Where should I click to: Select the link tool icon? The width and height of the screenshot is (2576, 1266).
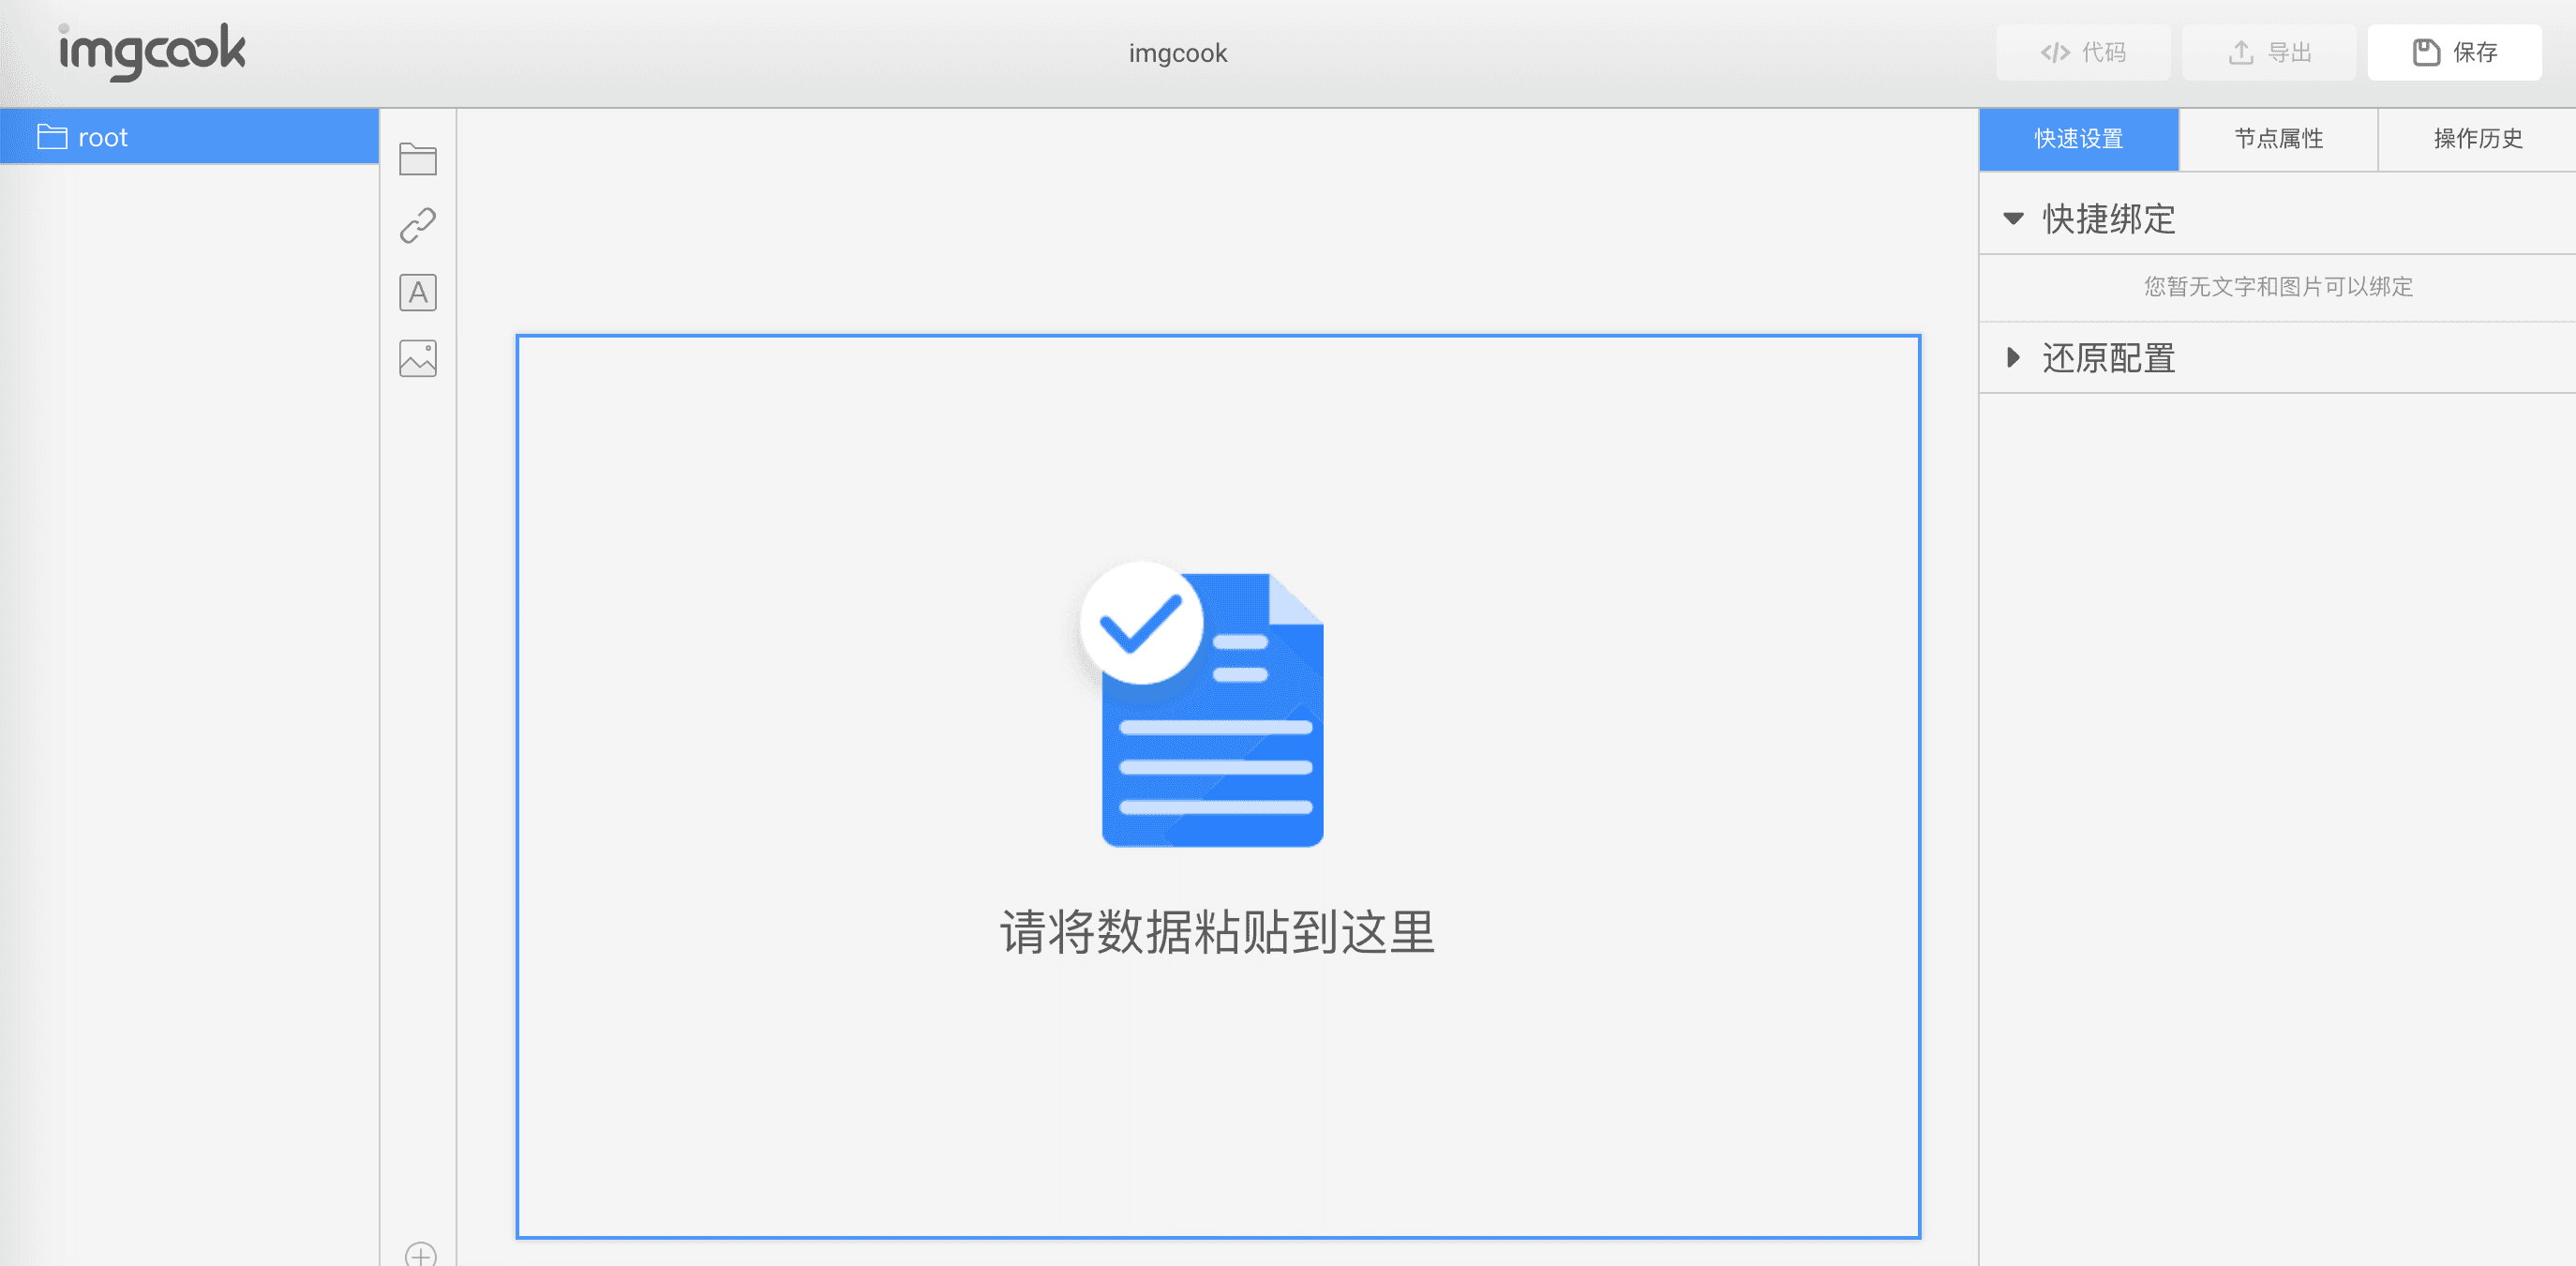(x=417, y=225)
